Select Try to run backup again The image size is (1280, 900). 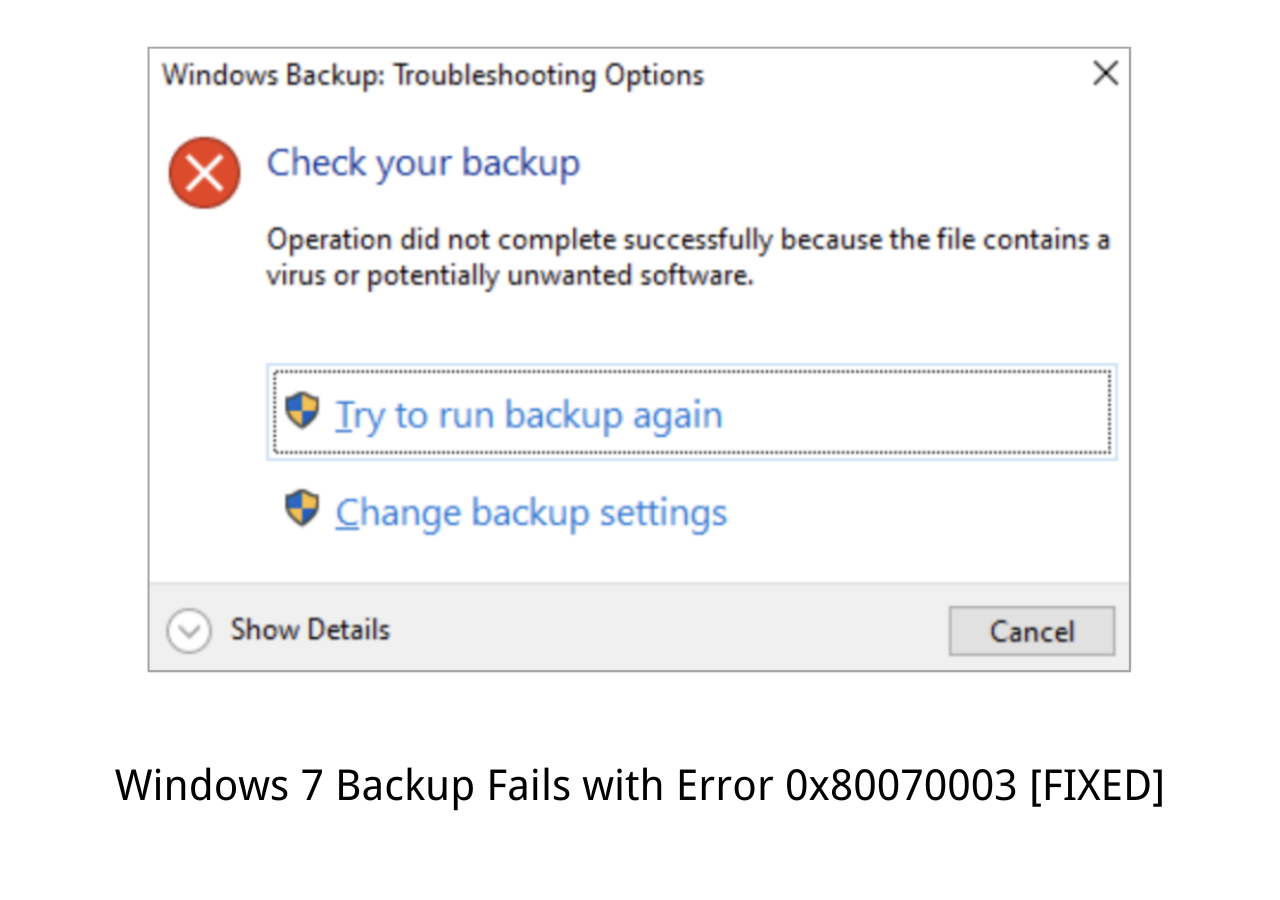pyautogui.click(x=529, y=415)
